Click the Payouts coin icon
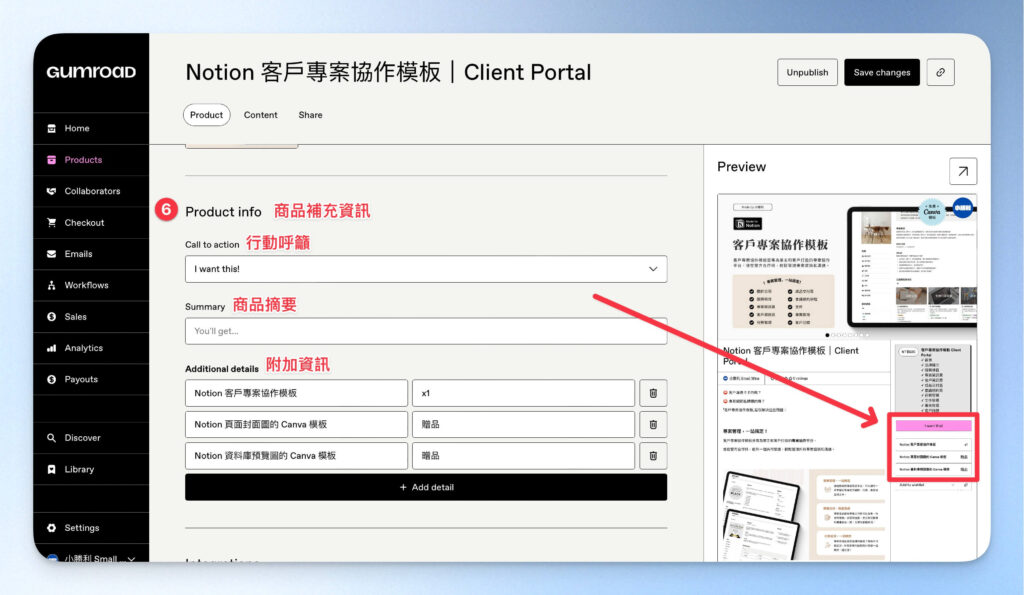This screenshot has width=1024, height=595. tap(52, 379)
